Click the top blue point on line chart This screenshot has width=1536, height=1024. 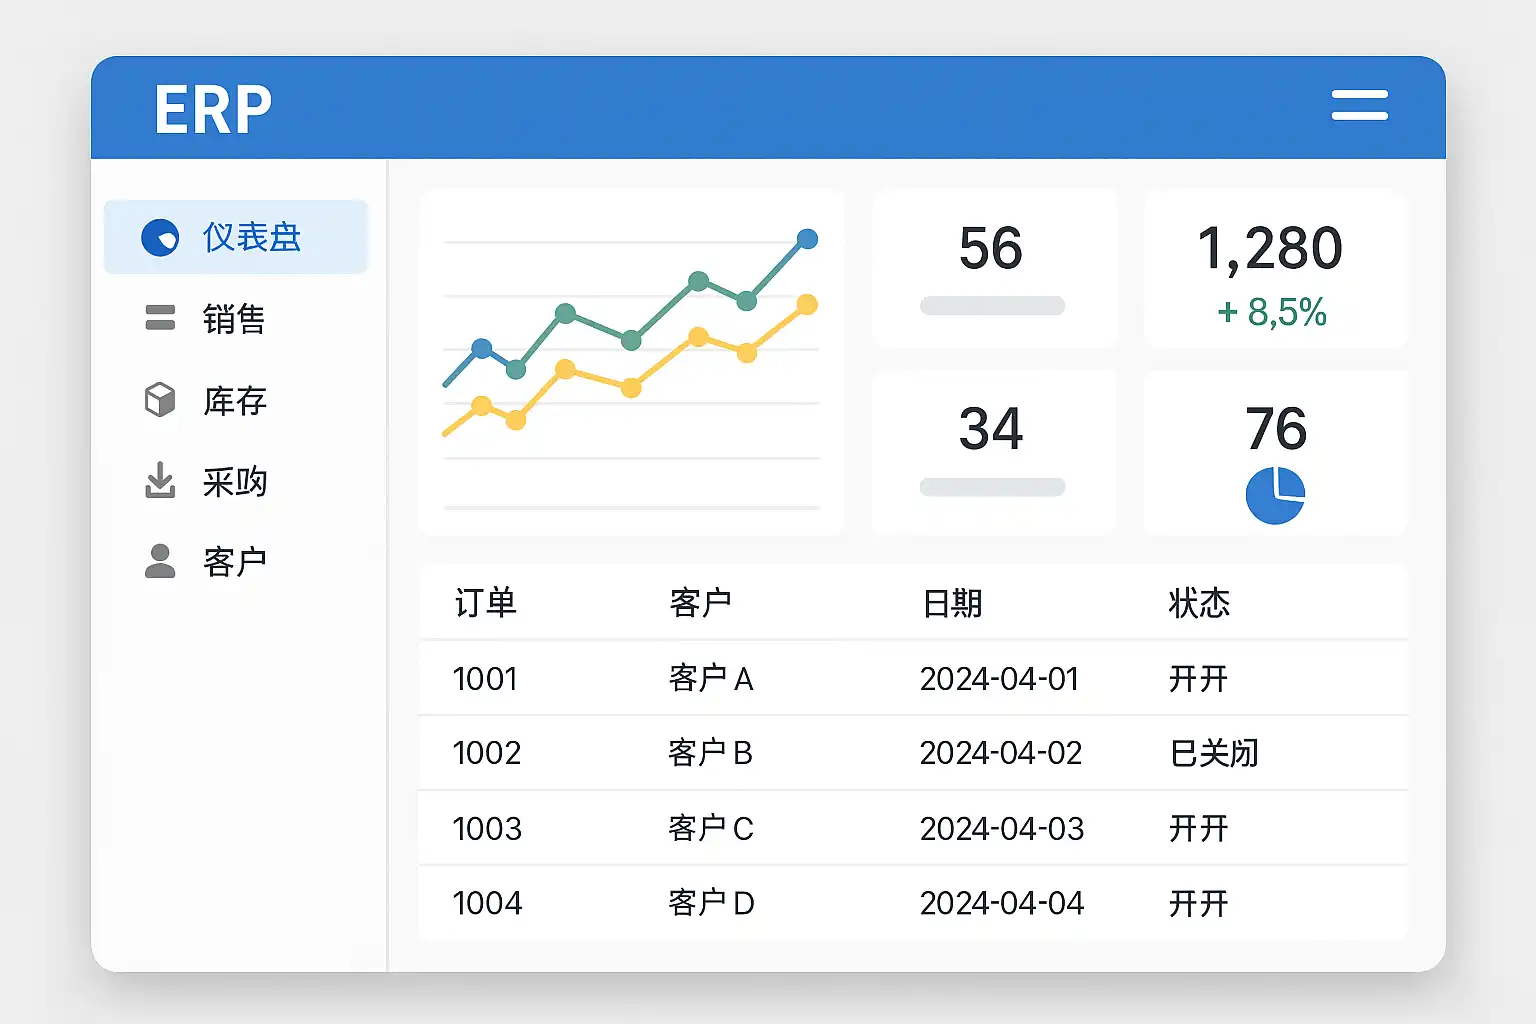807,239
